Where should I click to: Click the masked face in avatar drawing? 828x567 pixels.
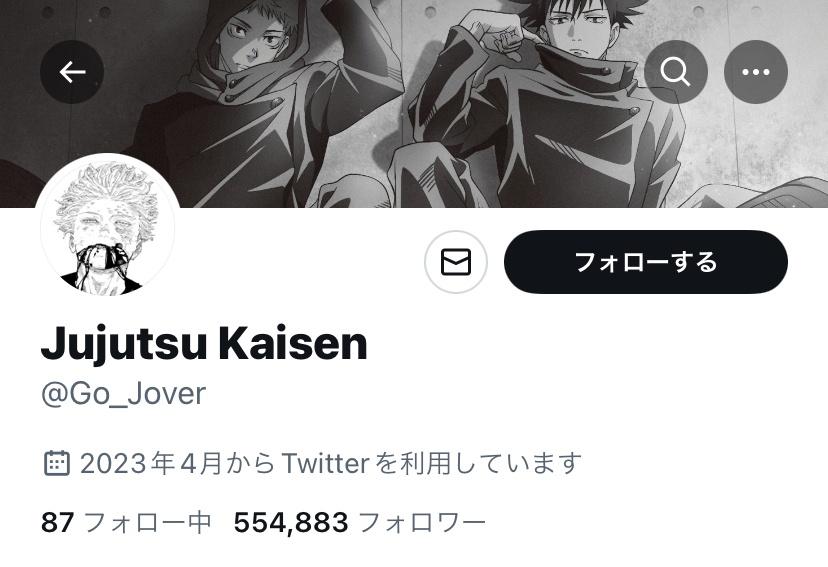click(x=103, y=259)
